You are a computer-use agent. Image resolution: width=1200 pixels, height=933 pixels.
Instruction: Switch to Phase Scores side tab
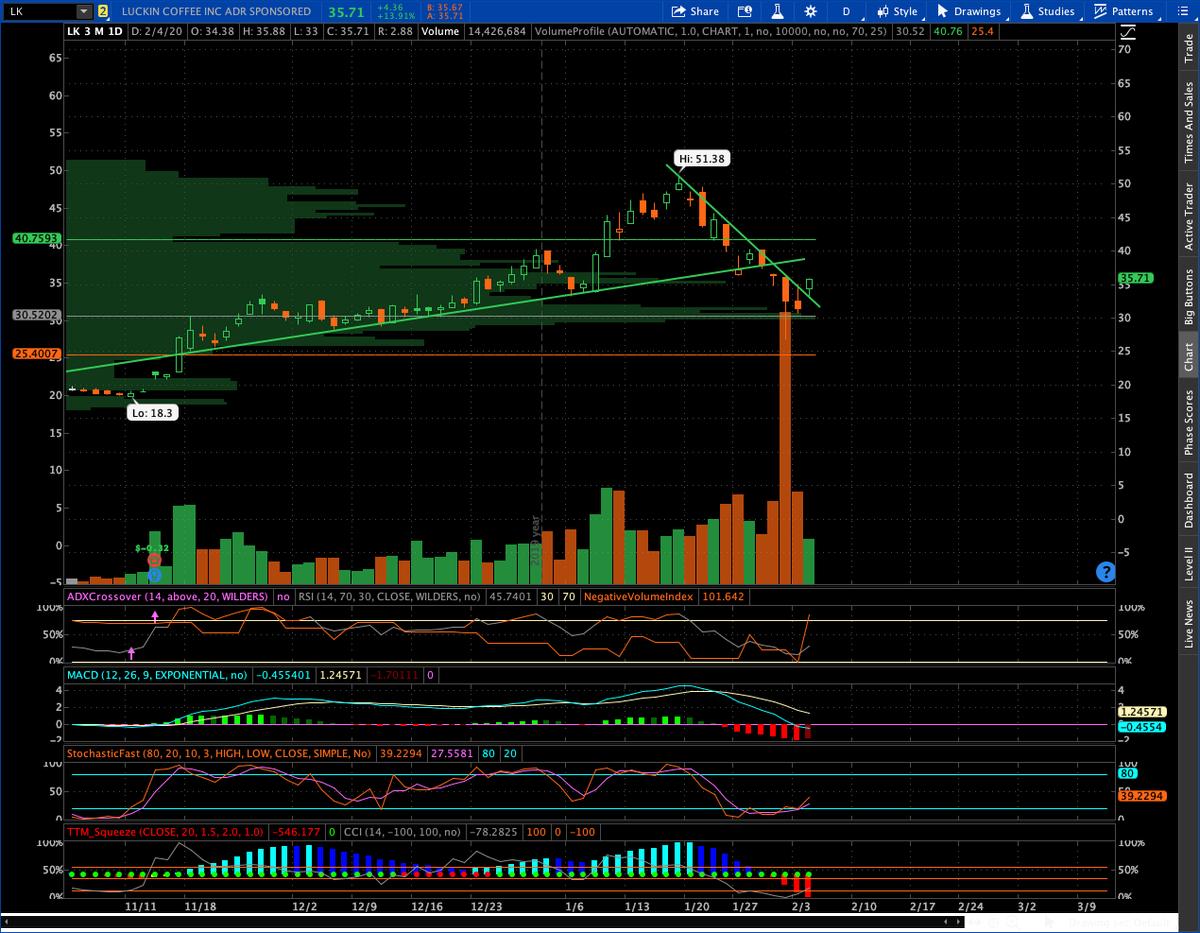(x=1188, y=422)
